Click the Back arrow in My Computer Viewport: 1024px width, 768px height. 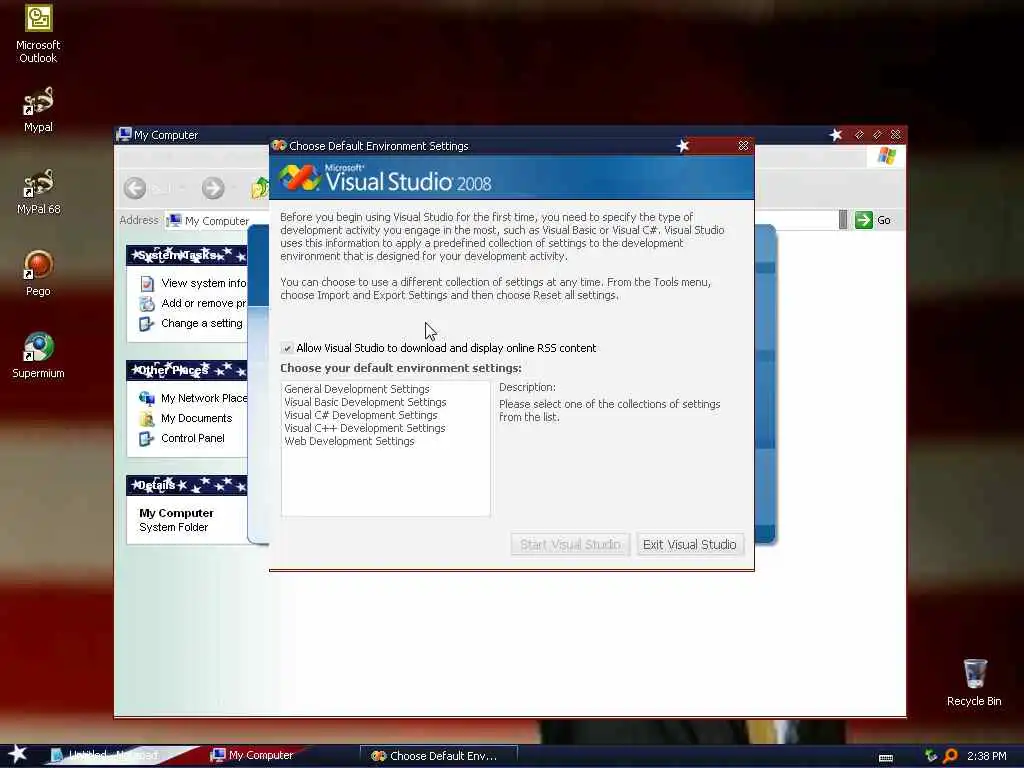click(135, 188)
